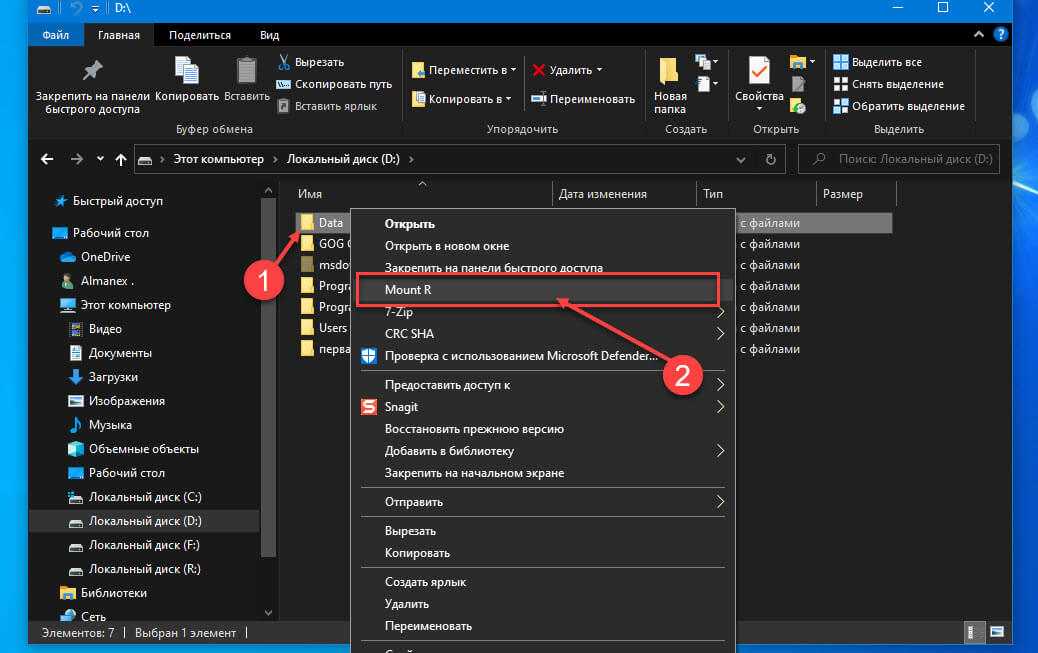Image resolution: width=1038 pixels, height=653 pixels.
Task: Click the Copy icon in ribbon
Action: click(187, 71)
